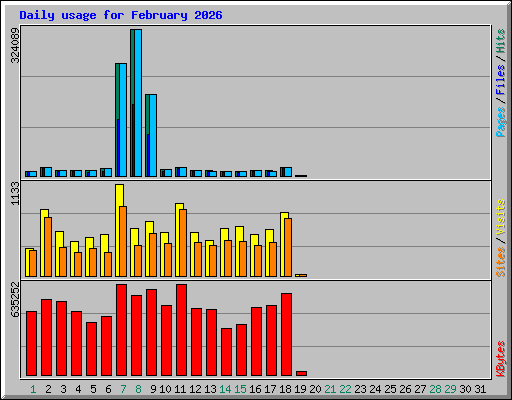Click the hits bar for day 9
512x400 pixels.
pyautogui.click(x=147, y=113)
